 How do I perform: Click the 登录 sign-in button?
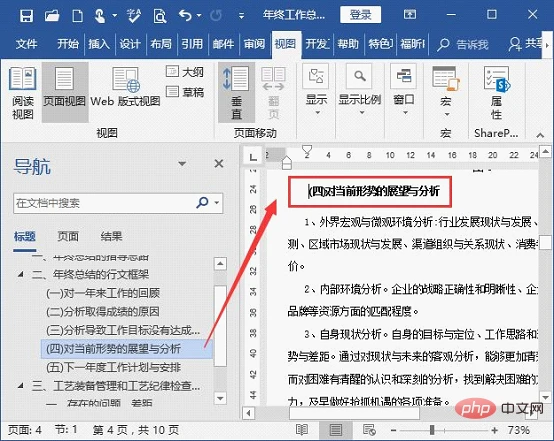pyautogui.click(x=360, y=14)
